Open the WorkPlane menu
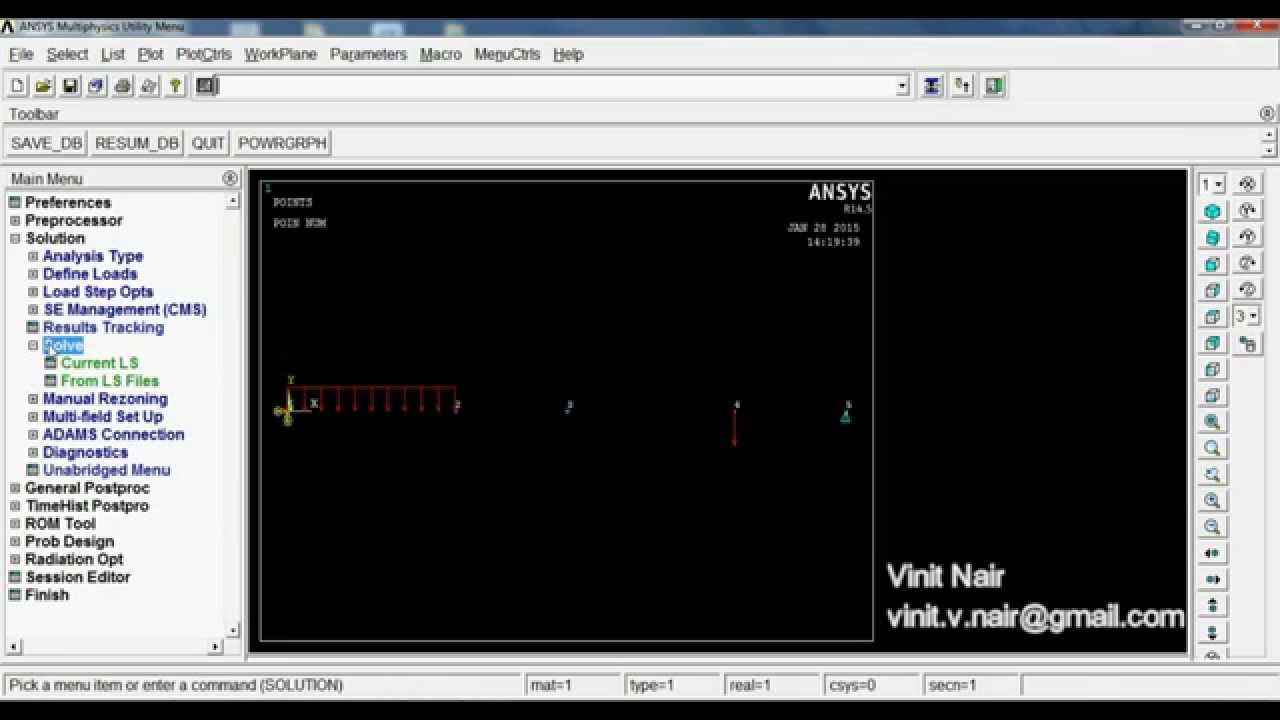The height and width of the screenshot is (720, 1280). pos(281,54)
